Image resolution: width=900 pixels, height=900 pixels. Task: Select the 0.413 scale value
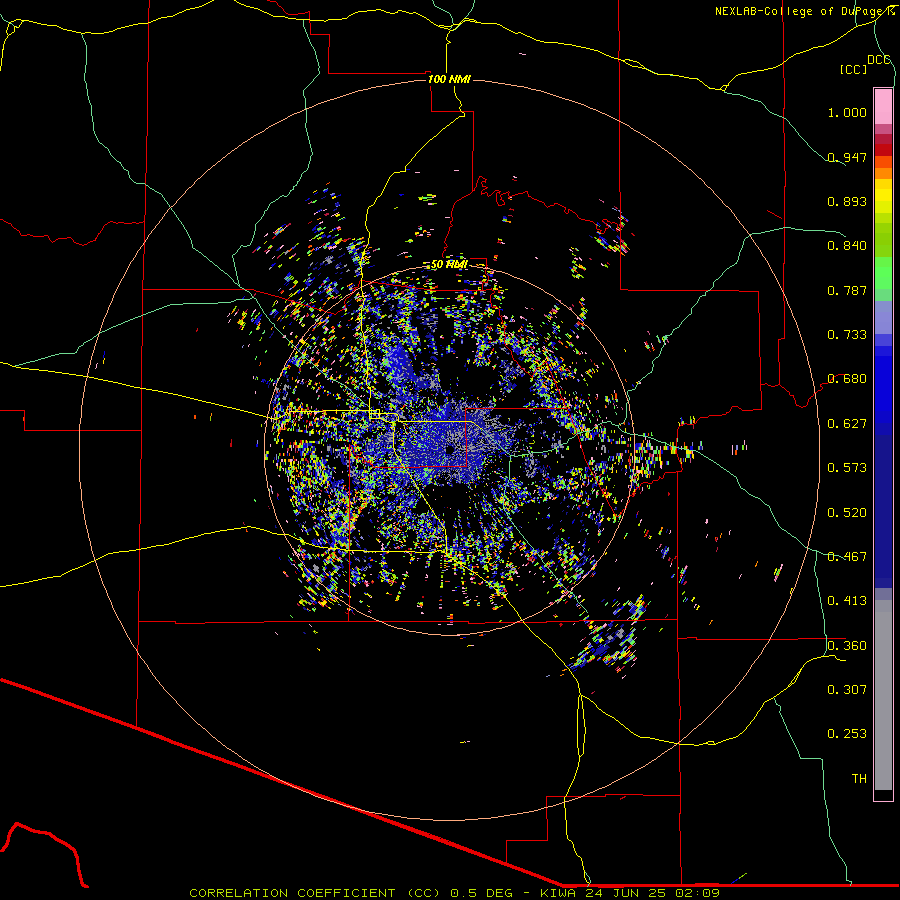coord(847,601)
